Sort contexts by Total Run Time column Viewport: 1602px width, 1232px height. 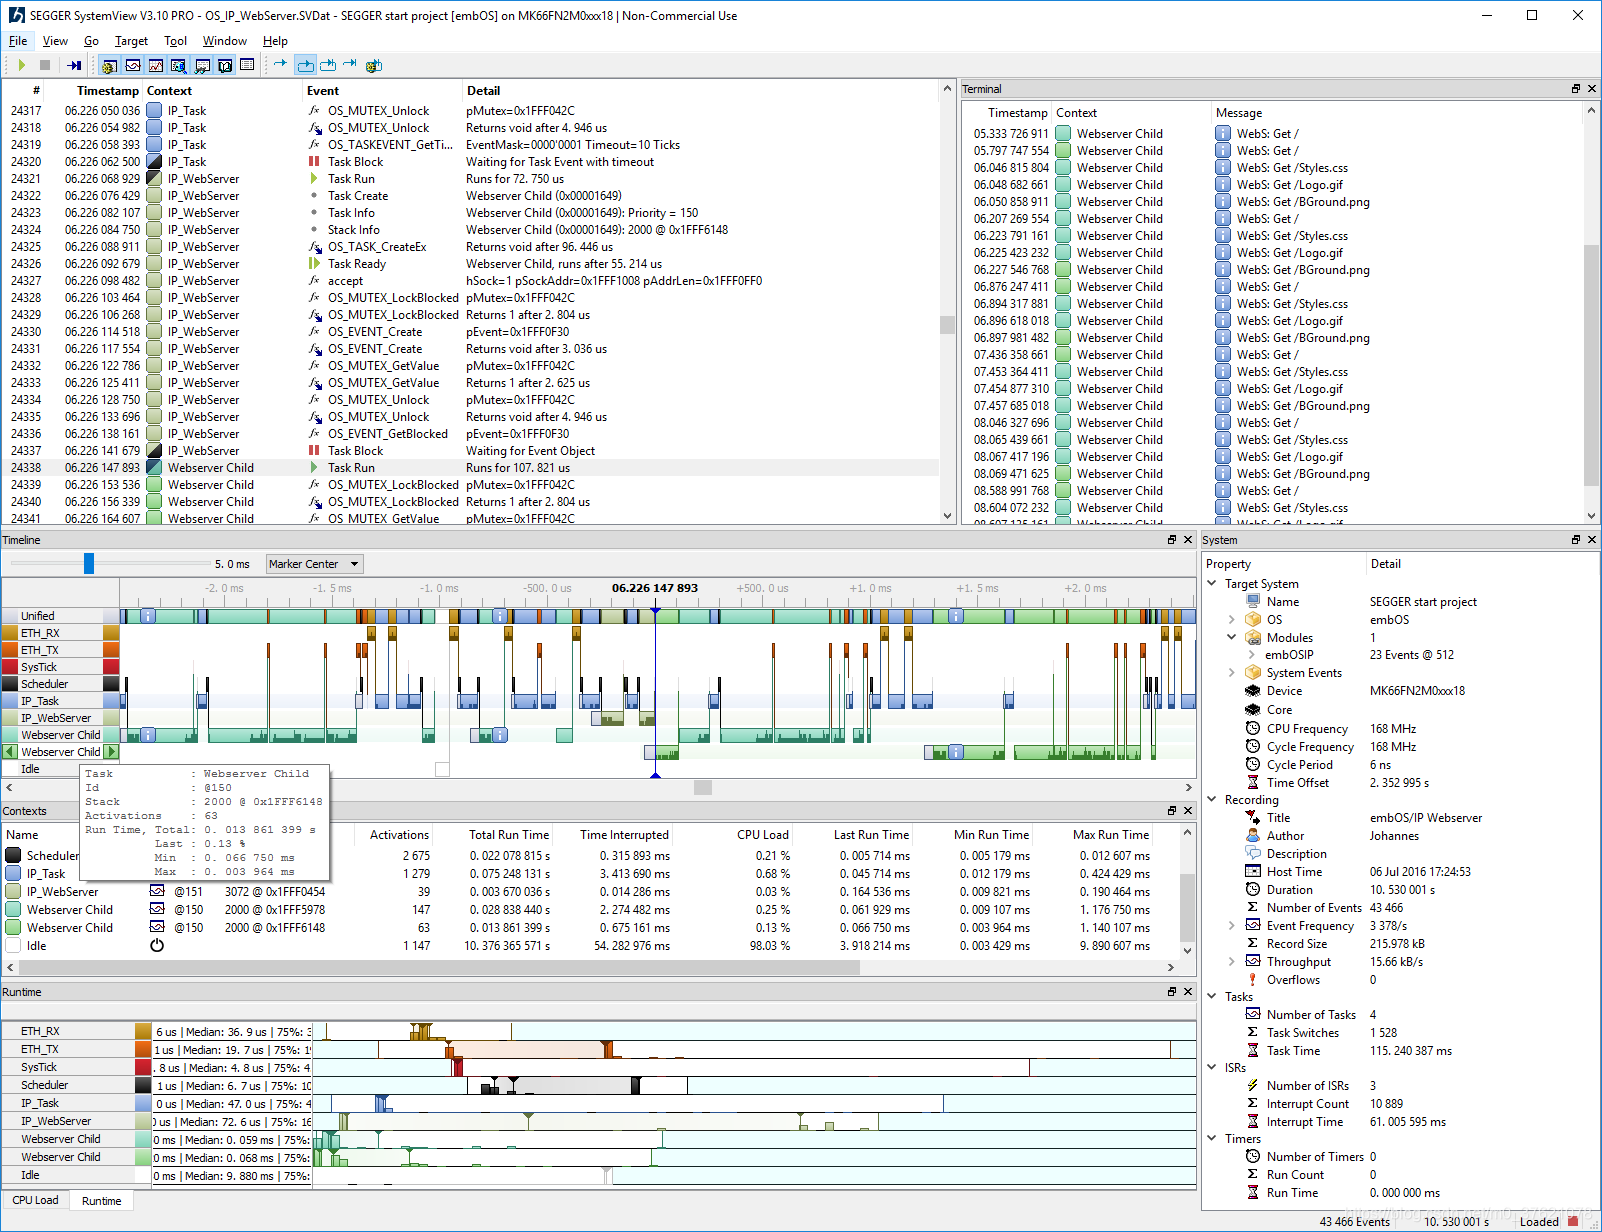click(509, 835)
